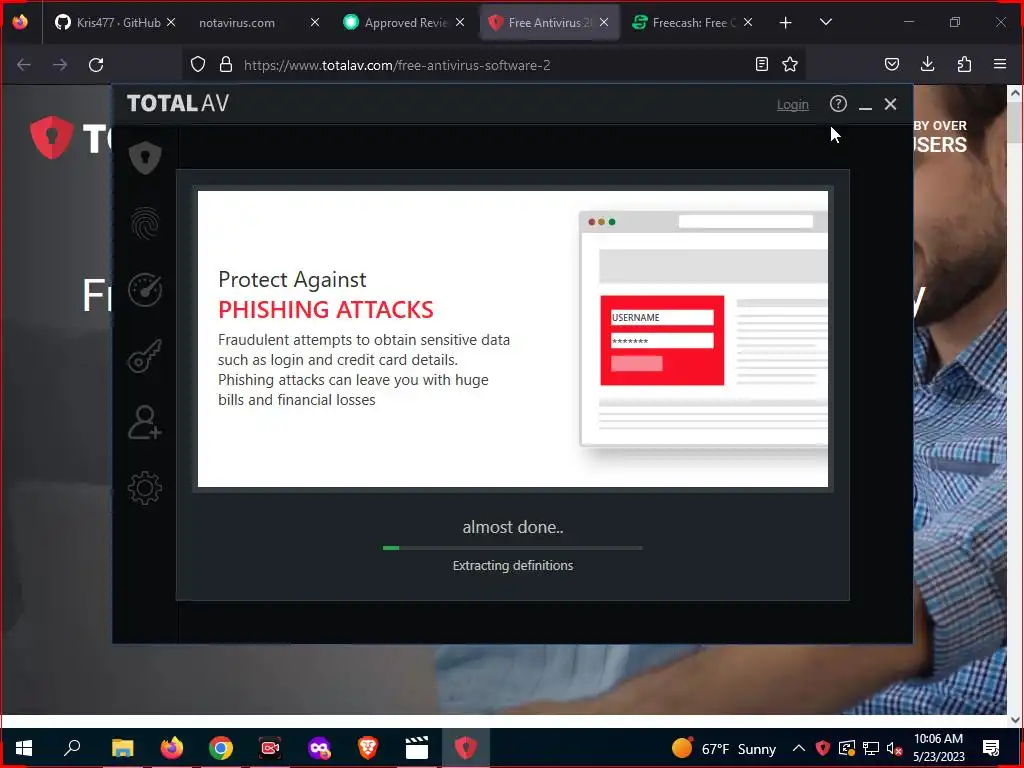The width and height of the screenshot is (1024, 768).
Task: Switch to the Approved Review tab
Action: [x=405, y=23]
